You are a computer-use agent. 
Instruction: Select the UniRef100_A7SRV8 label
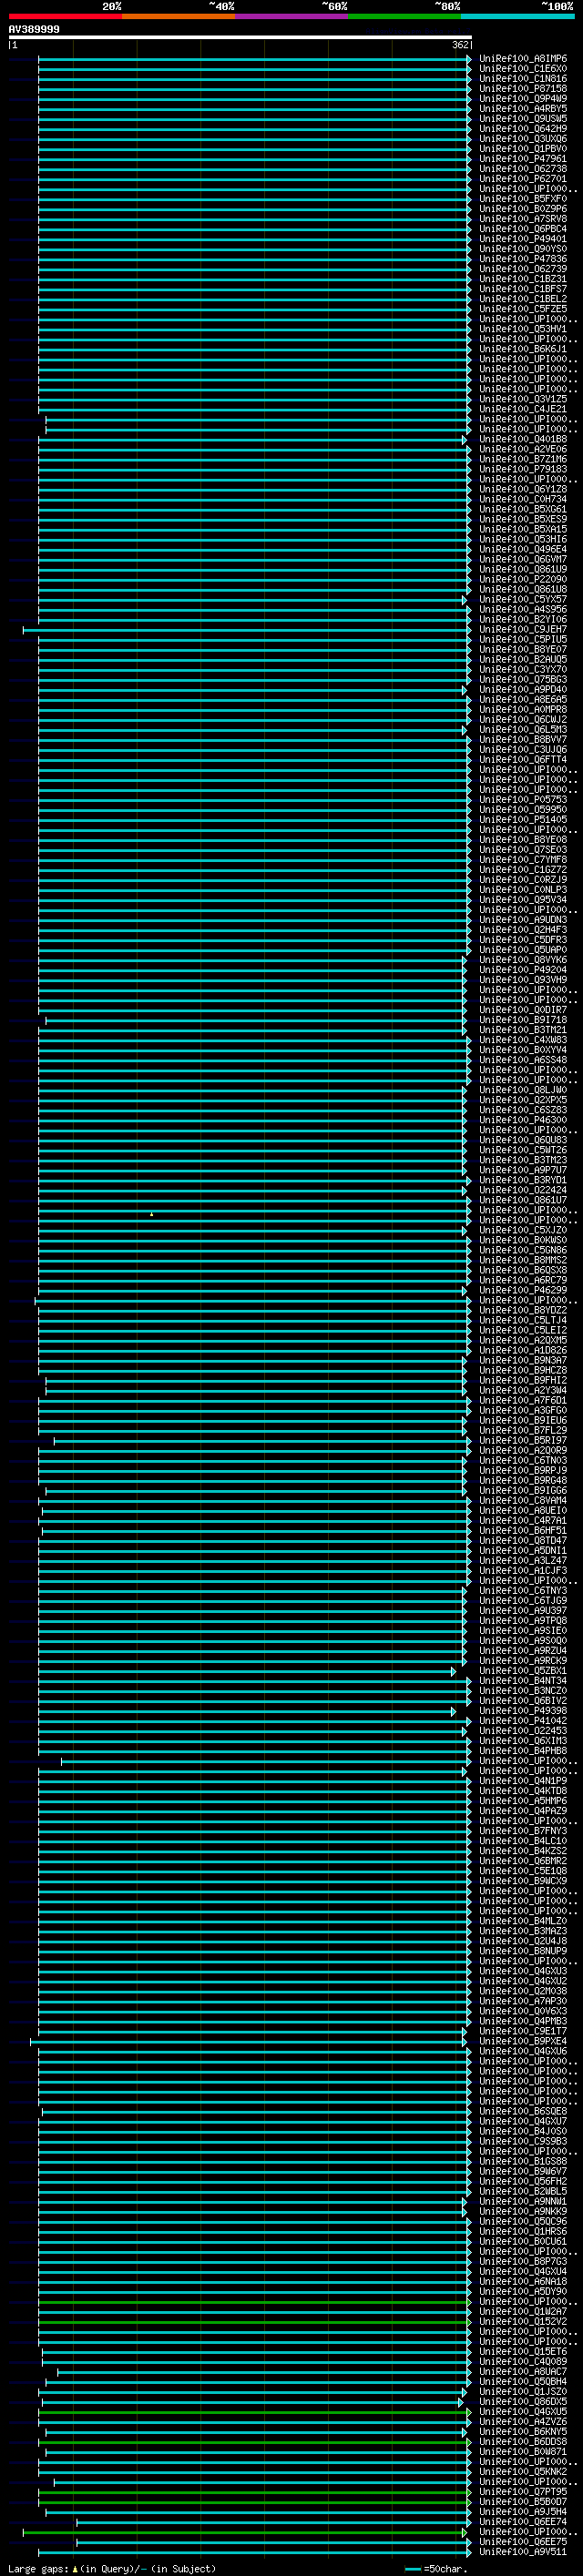pos(522,219)
